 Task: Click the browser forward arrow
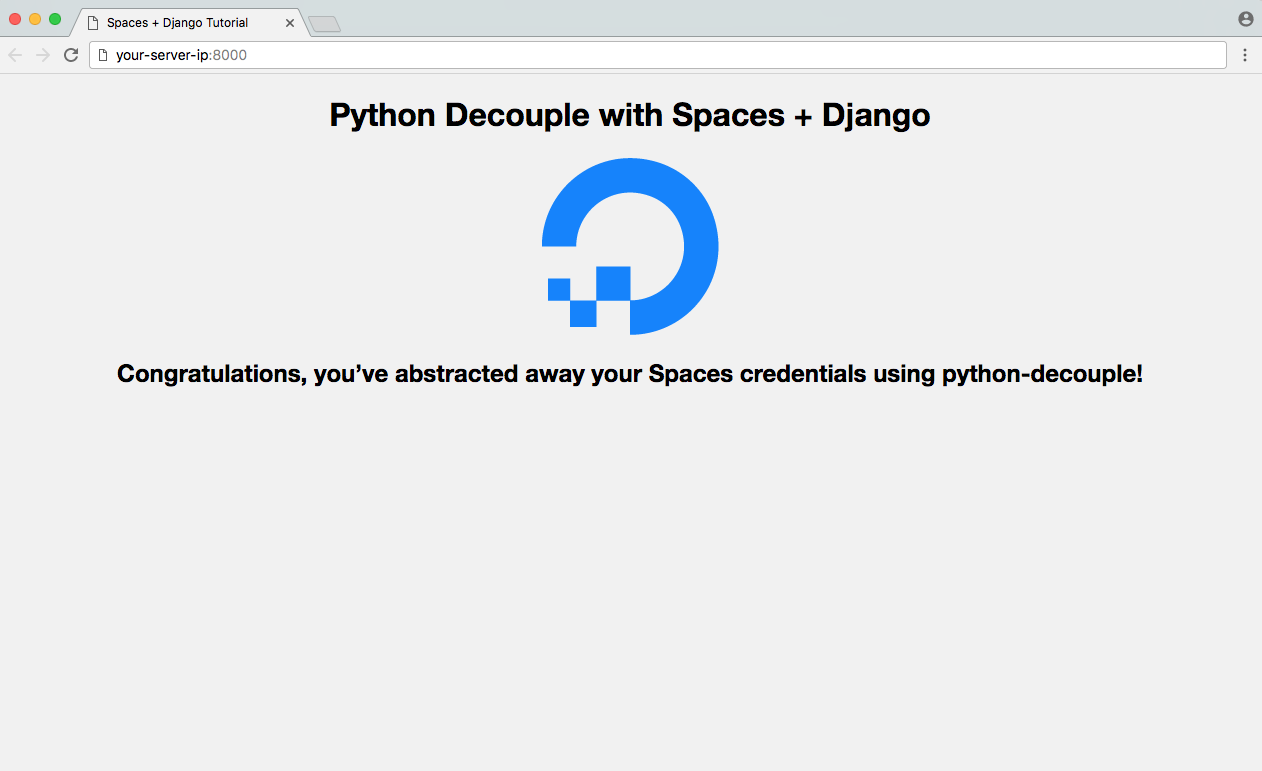pos(43,55)
